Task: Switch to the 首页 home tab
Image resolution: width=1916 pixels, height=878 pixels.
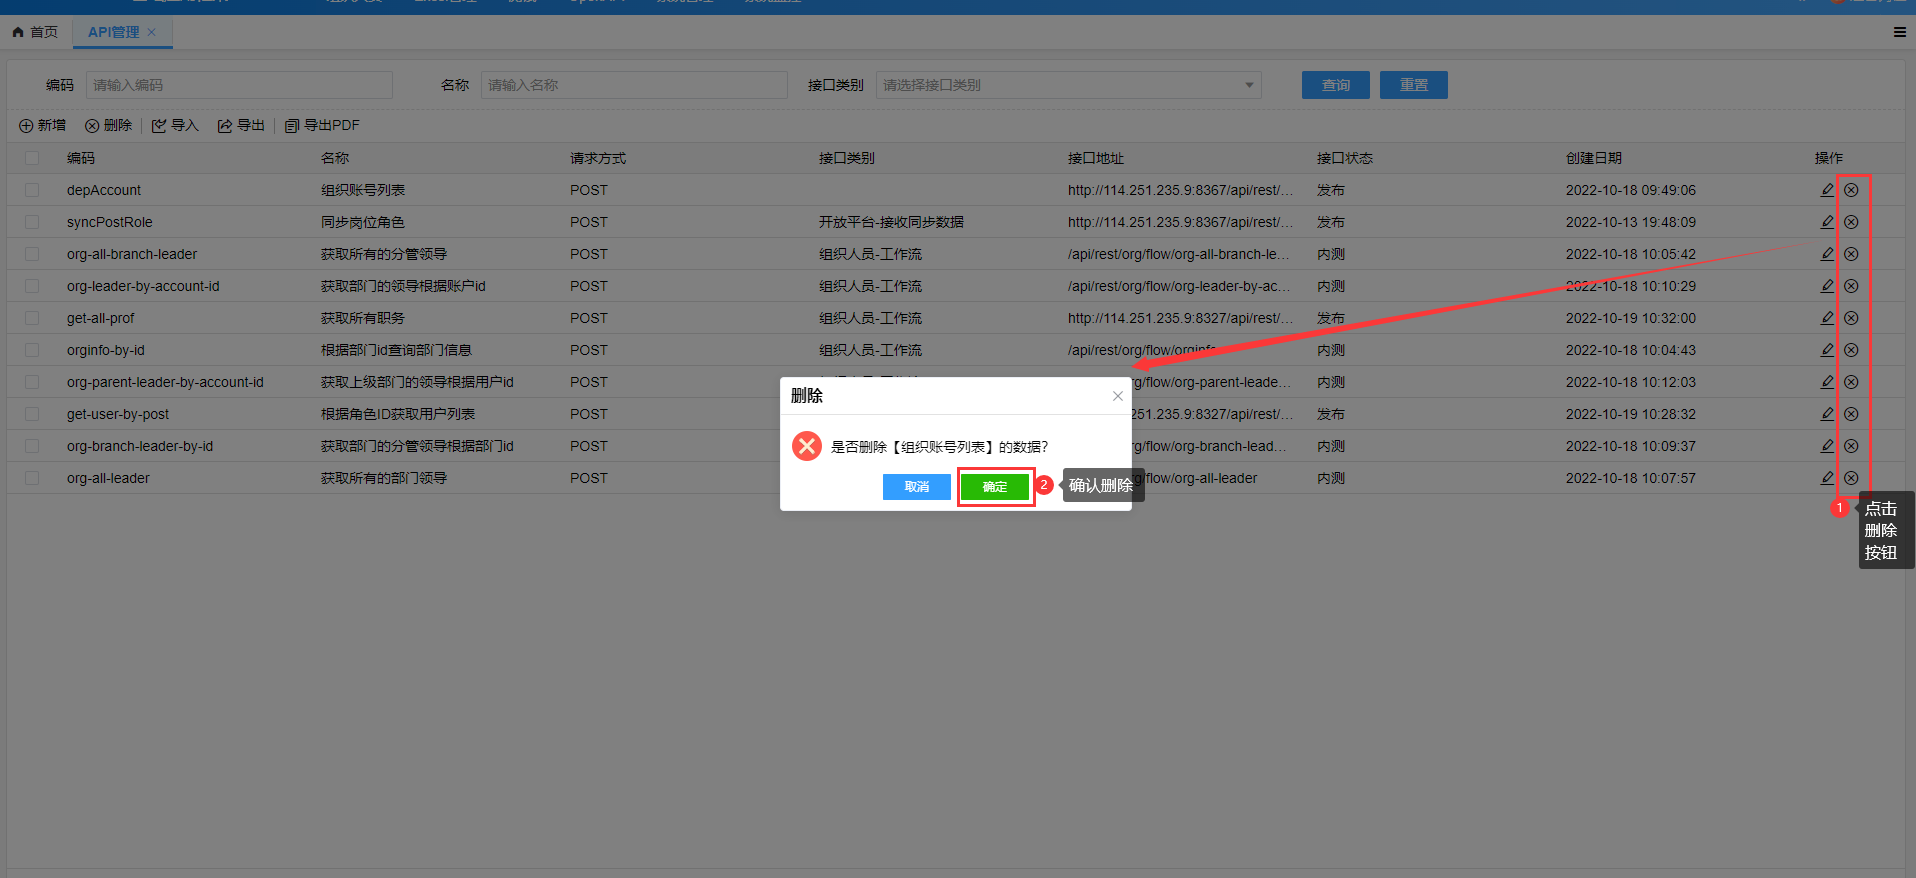Action: coord(36,32)
